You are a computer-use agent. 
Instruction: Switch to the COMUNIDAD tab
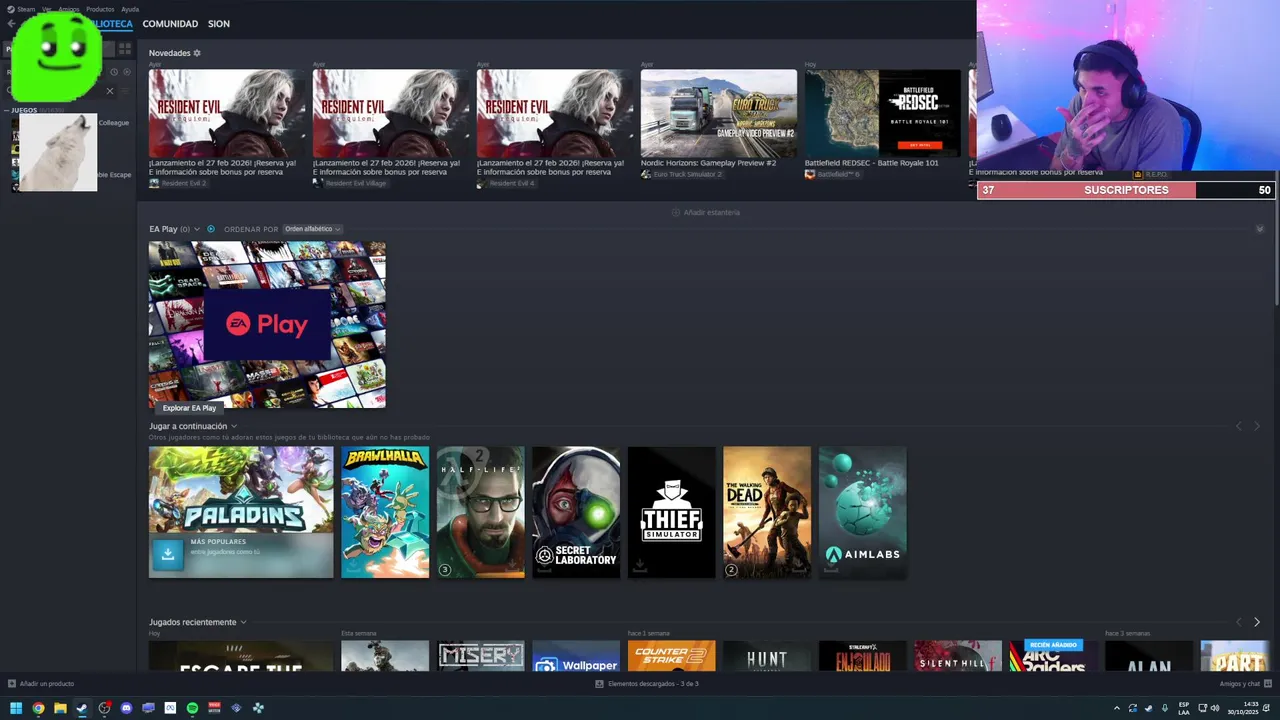[x=170, y=23]
